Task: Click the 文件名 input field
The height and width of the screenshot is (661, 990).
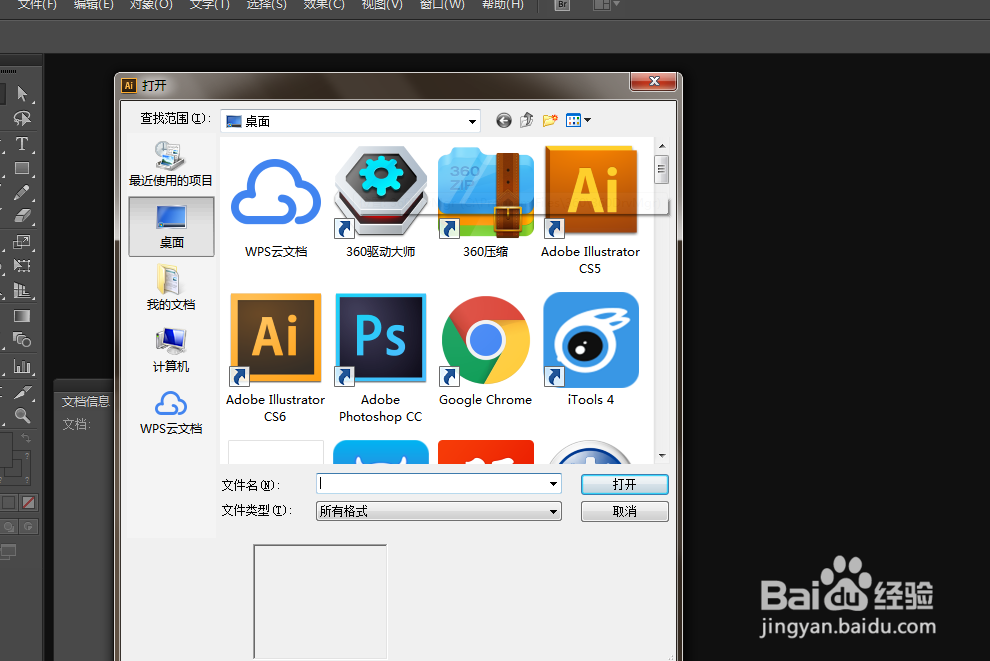Action: point(432,484)
